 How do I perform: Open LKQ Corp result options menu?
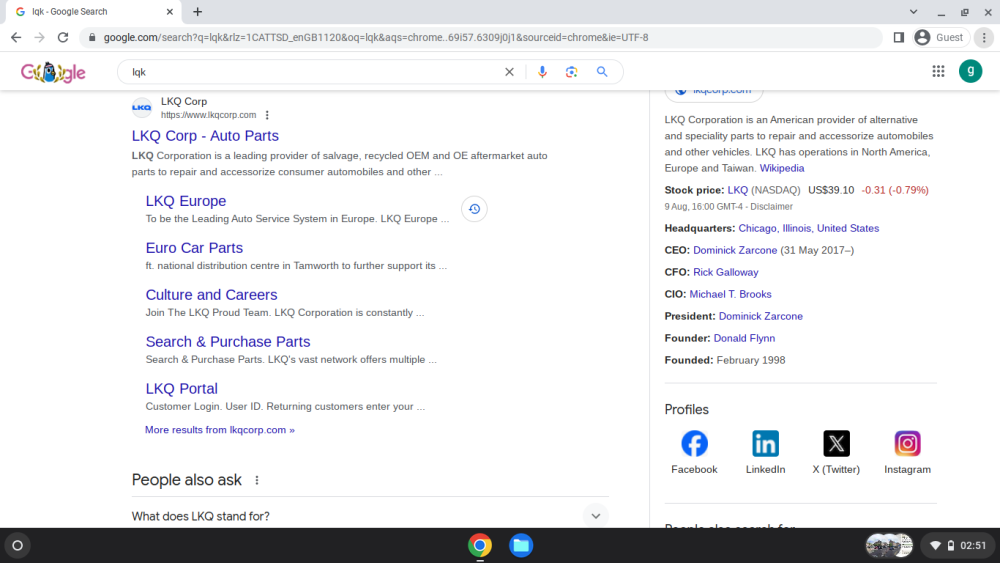coord(267,115)
